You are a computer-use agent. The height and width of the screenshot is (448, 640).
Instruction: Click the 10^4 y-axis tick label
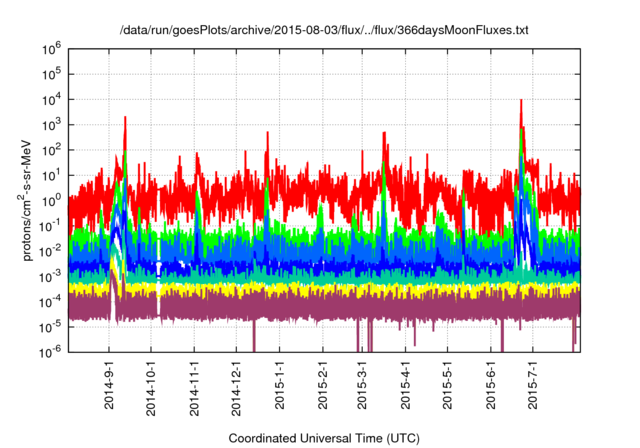[51, 99]
